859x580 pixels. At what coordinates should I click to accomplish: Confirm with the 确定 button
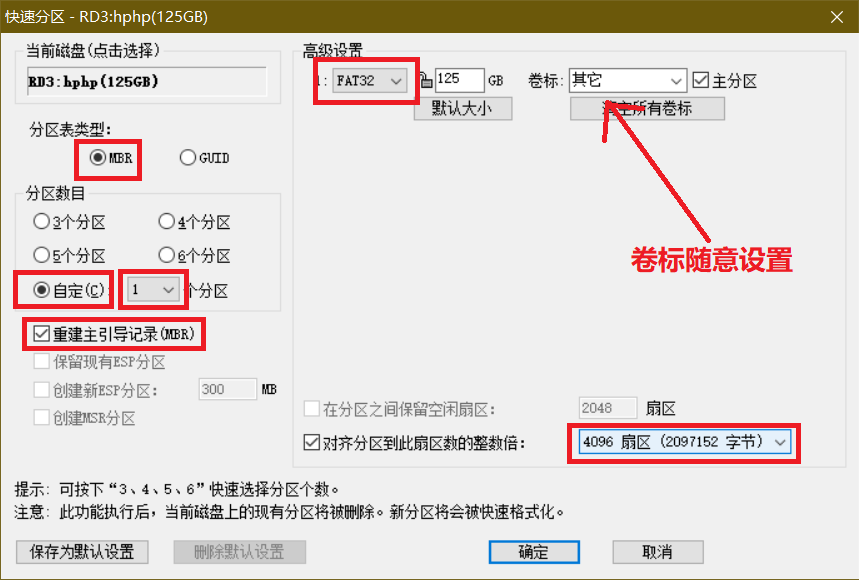(533, 552)
